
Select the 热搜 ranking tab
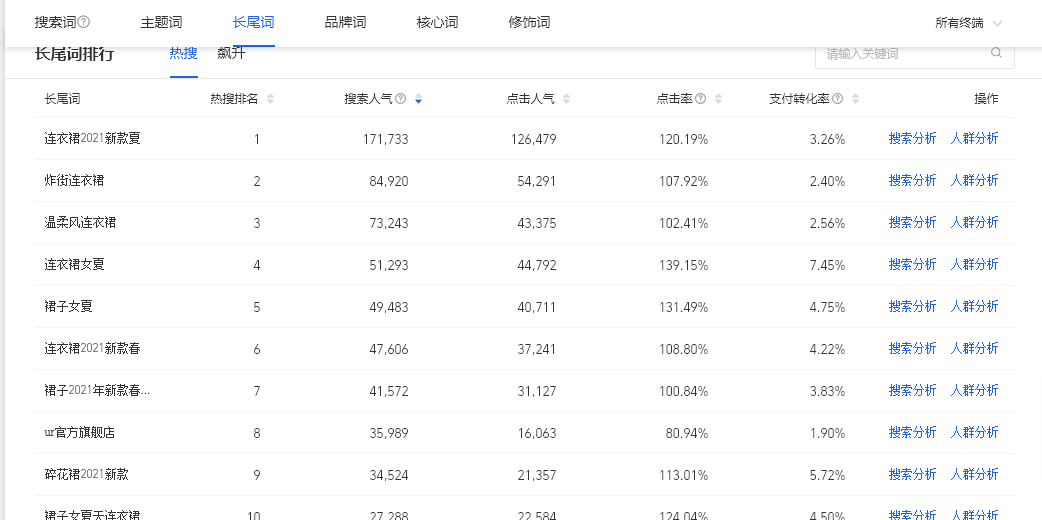coord(183,54)
